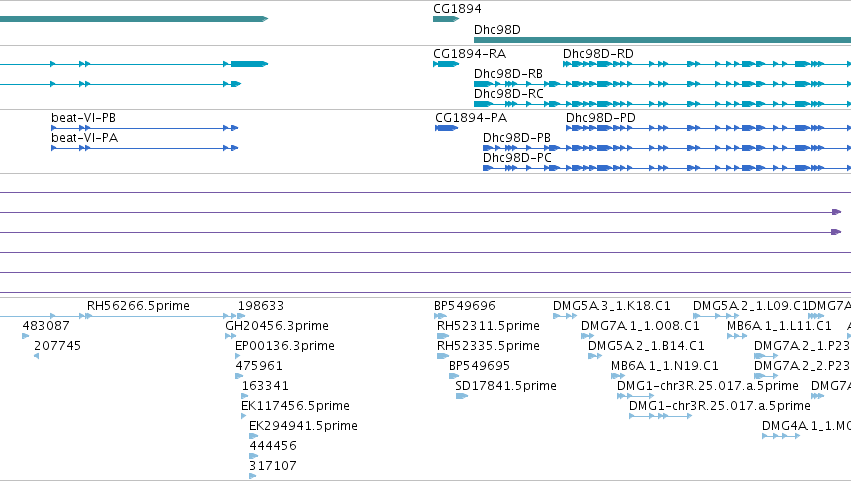
Task: Select EP00136.3prime EST label
Action: 285,346
